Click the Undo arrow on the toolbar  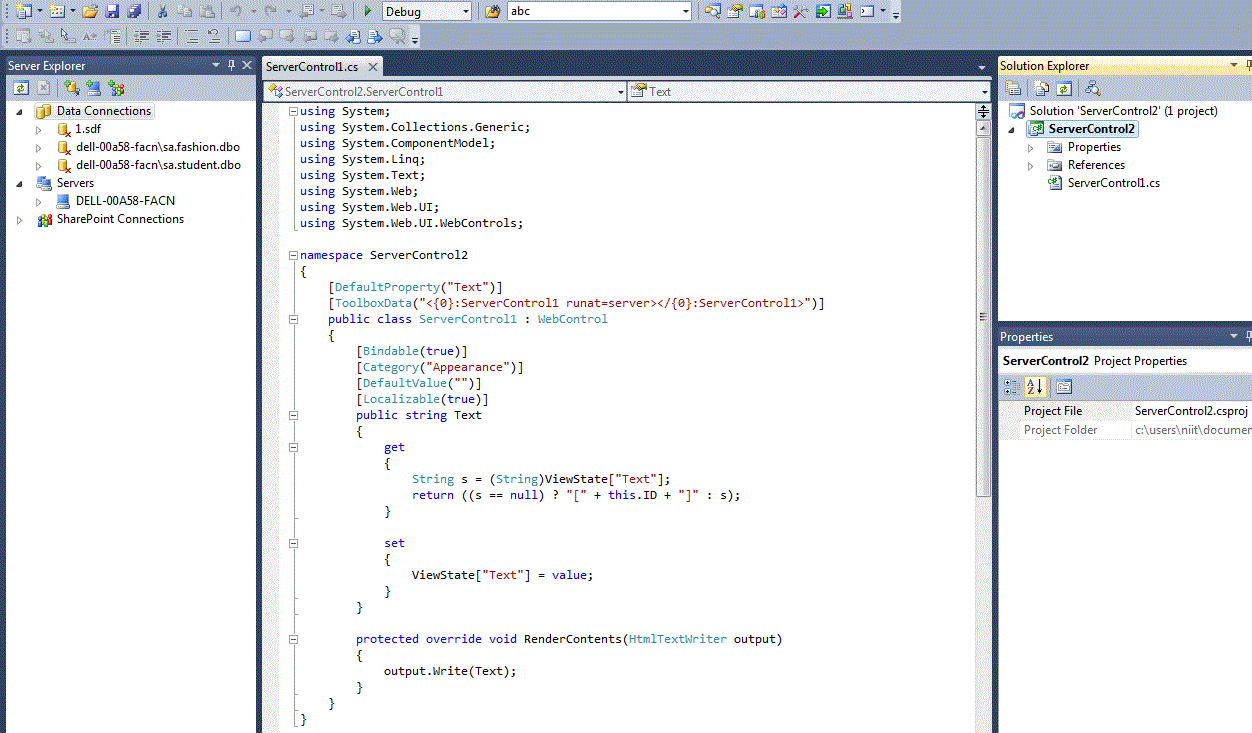coord(233,11)
